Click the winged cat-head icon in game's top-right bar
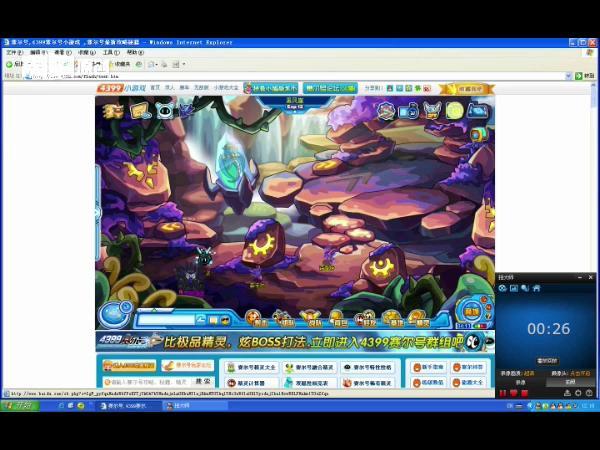This screenshot has width=600, height=450. [x=432, y=111]
